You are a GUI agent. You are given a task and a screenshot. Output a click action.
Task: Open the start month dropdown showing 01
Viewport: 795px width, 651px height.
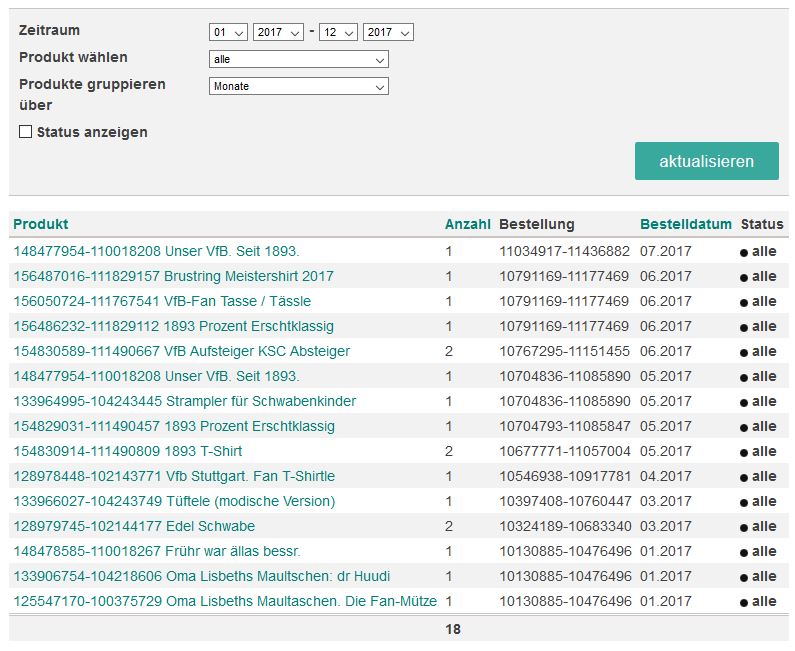point(228,32)
